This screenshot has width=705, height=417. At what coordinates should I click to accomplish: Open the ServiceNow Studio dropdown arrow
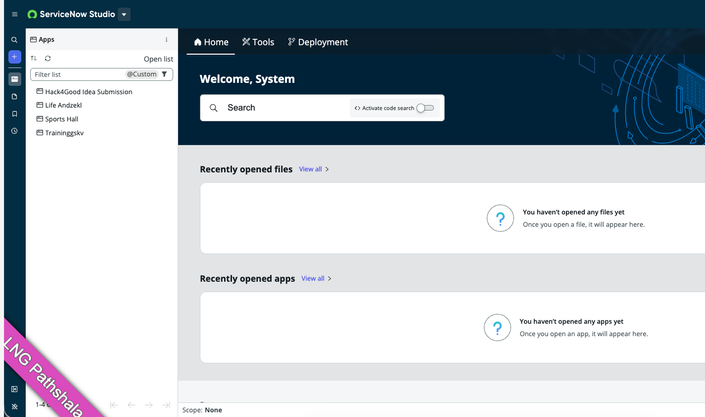pos(124,15)
